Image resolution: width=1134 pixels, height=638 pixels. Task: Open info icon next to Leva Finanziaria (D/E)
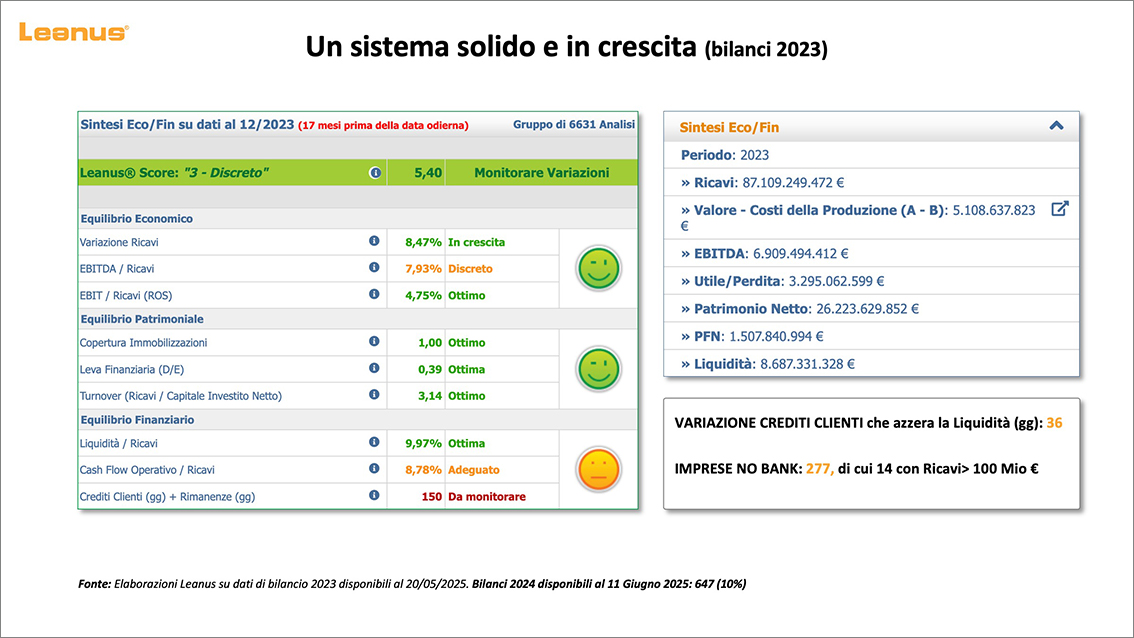coord(374,368)
